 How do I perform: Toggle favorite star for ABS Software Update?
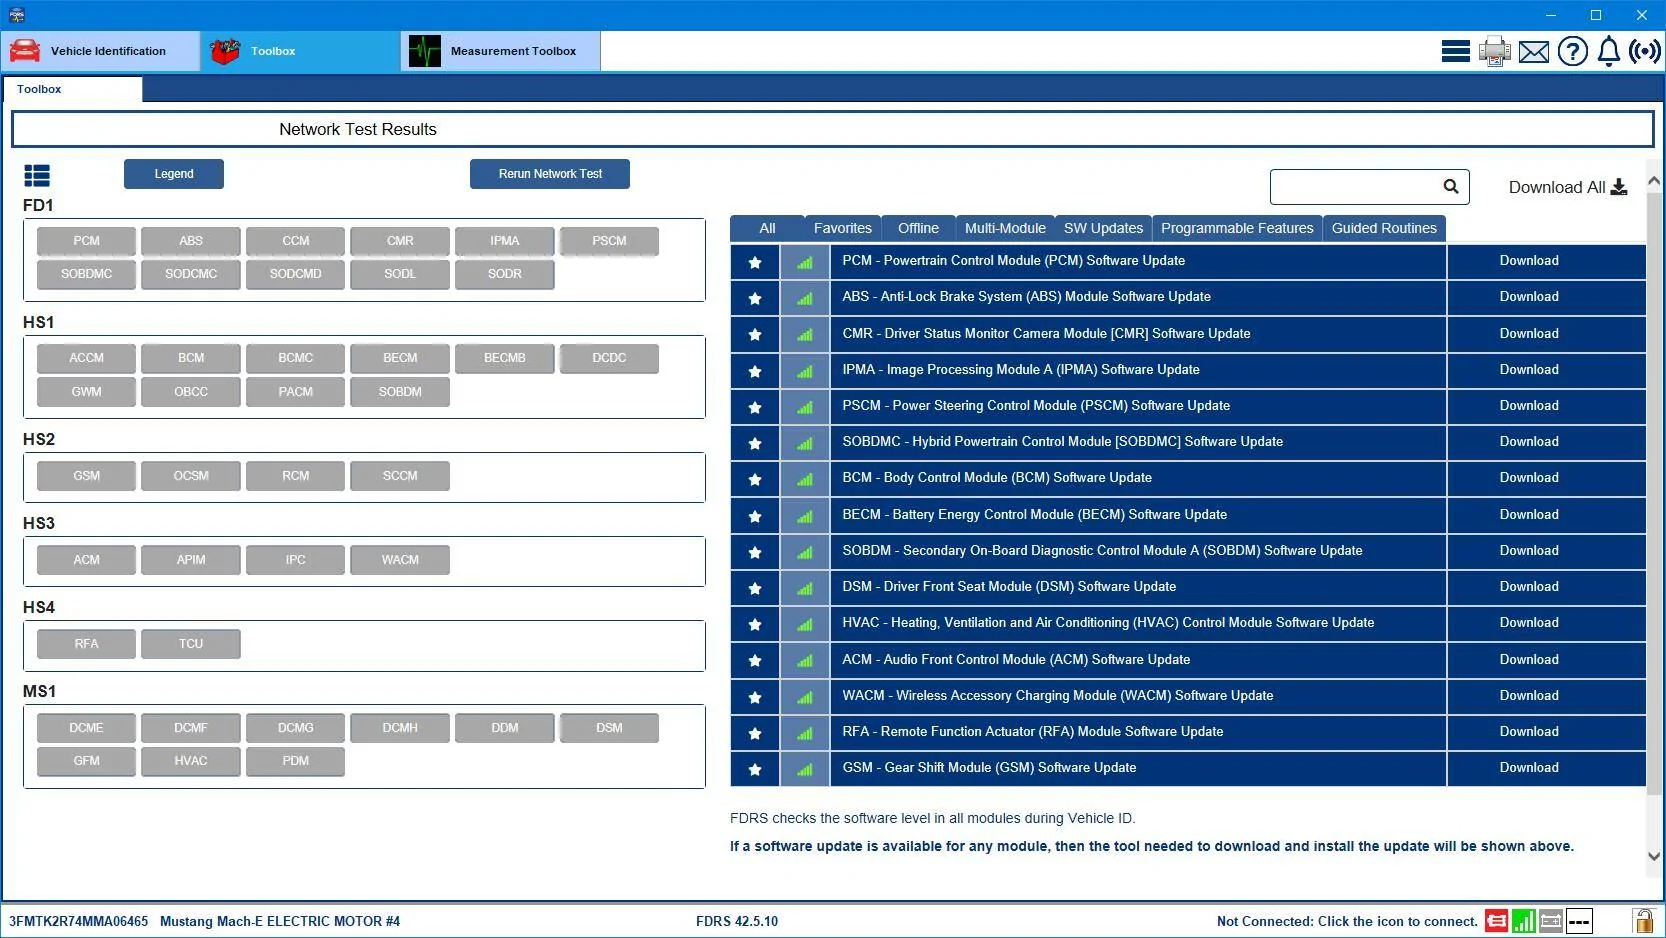pyautogui.click(x=755, y=298)
